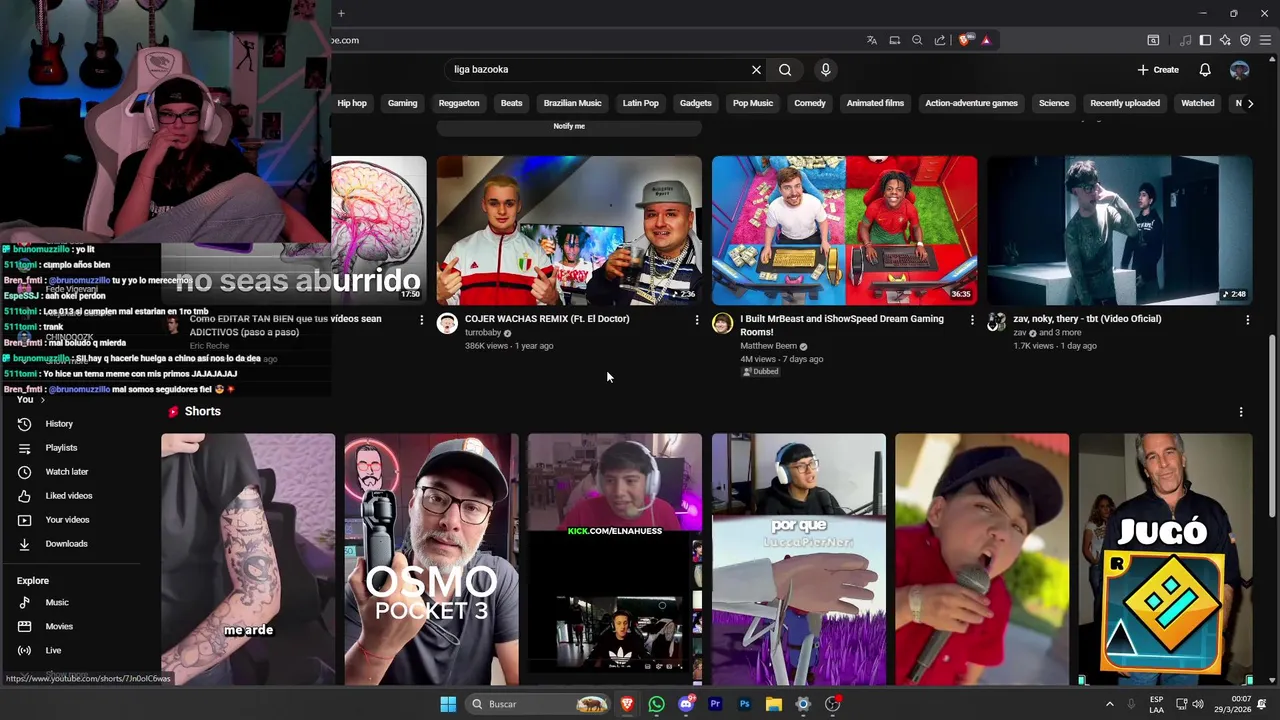
Task: Open WhatsApp from the taskbar
Action: (656, 704)
